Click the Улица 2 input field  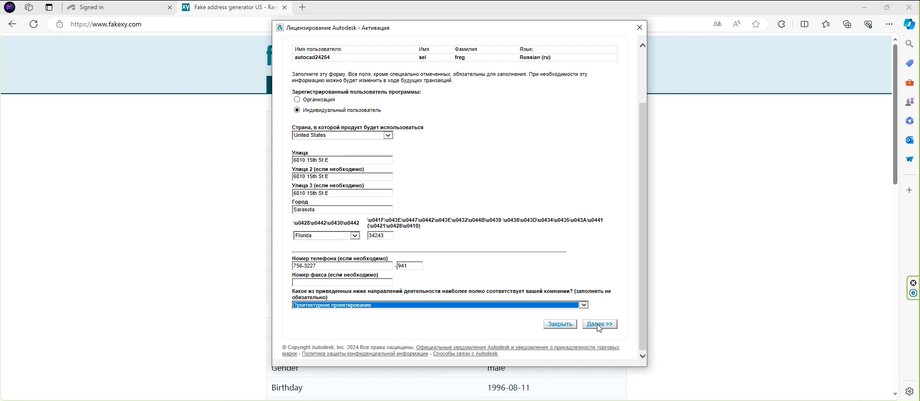click(x=342, y=177)
